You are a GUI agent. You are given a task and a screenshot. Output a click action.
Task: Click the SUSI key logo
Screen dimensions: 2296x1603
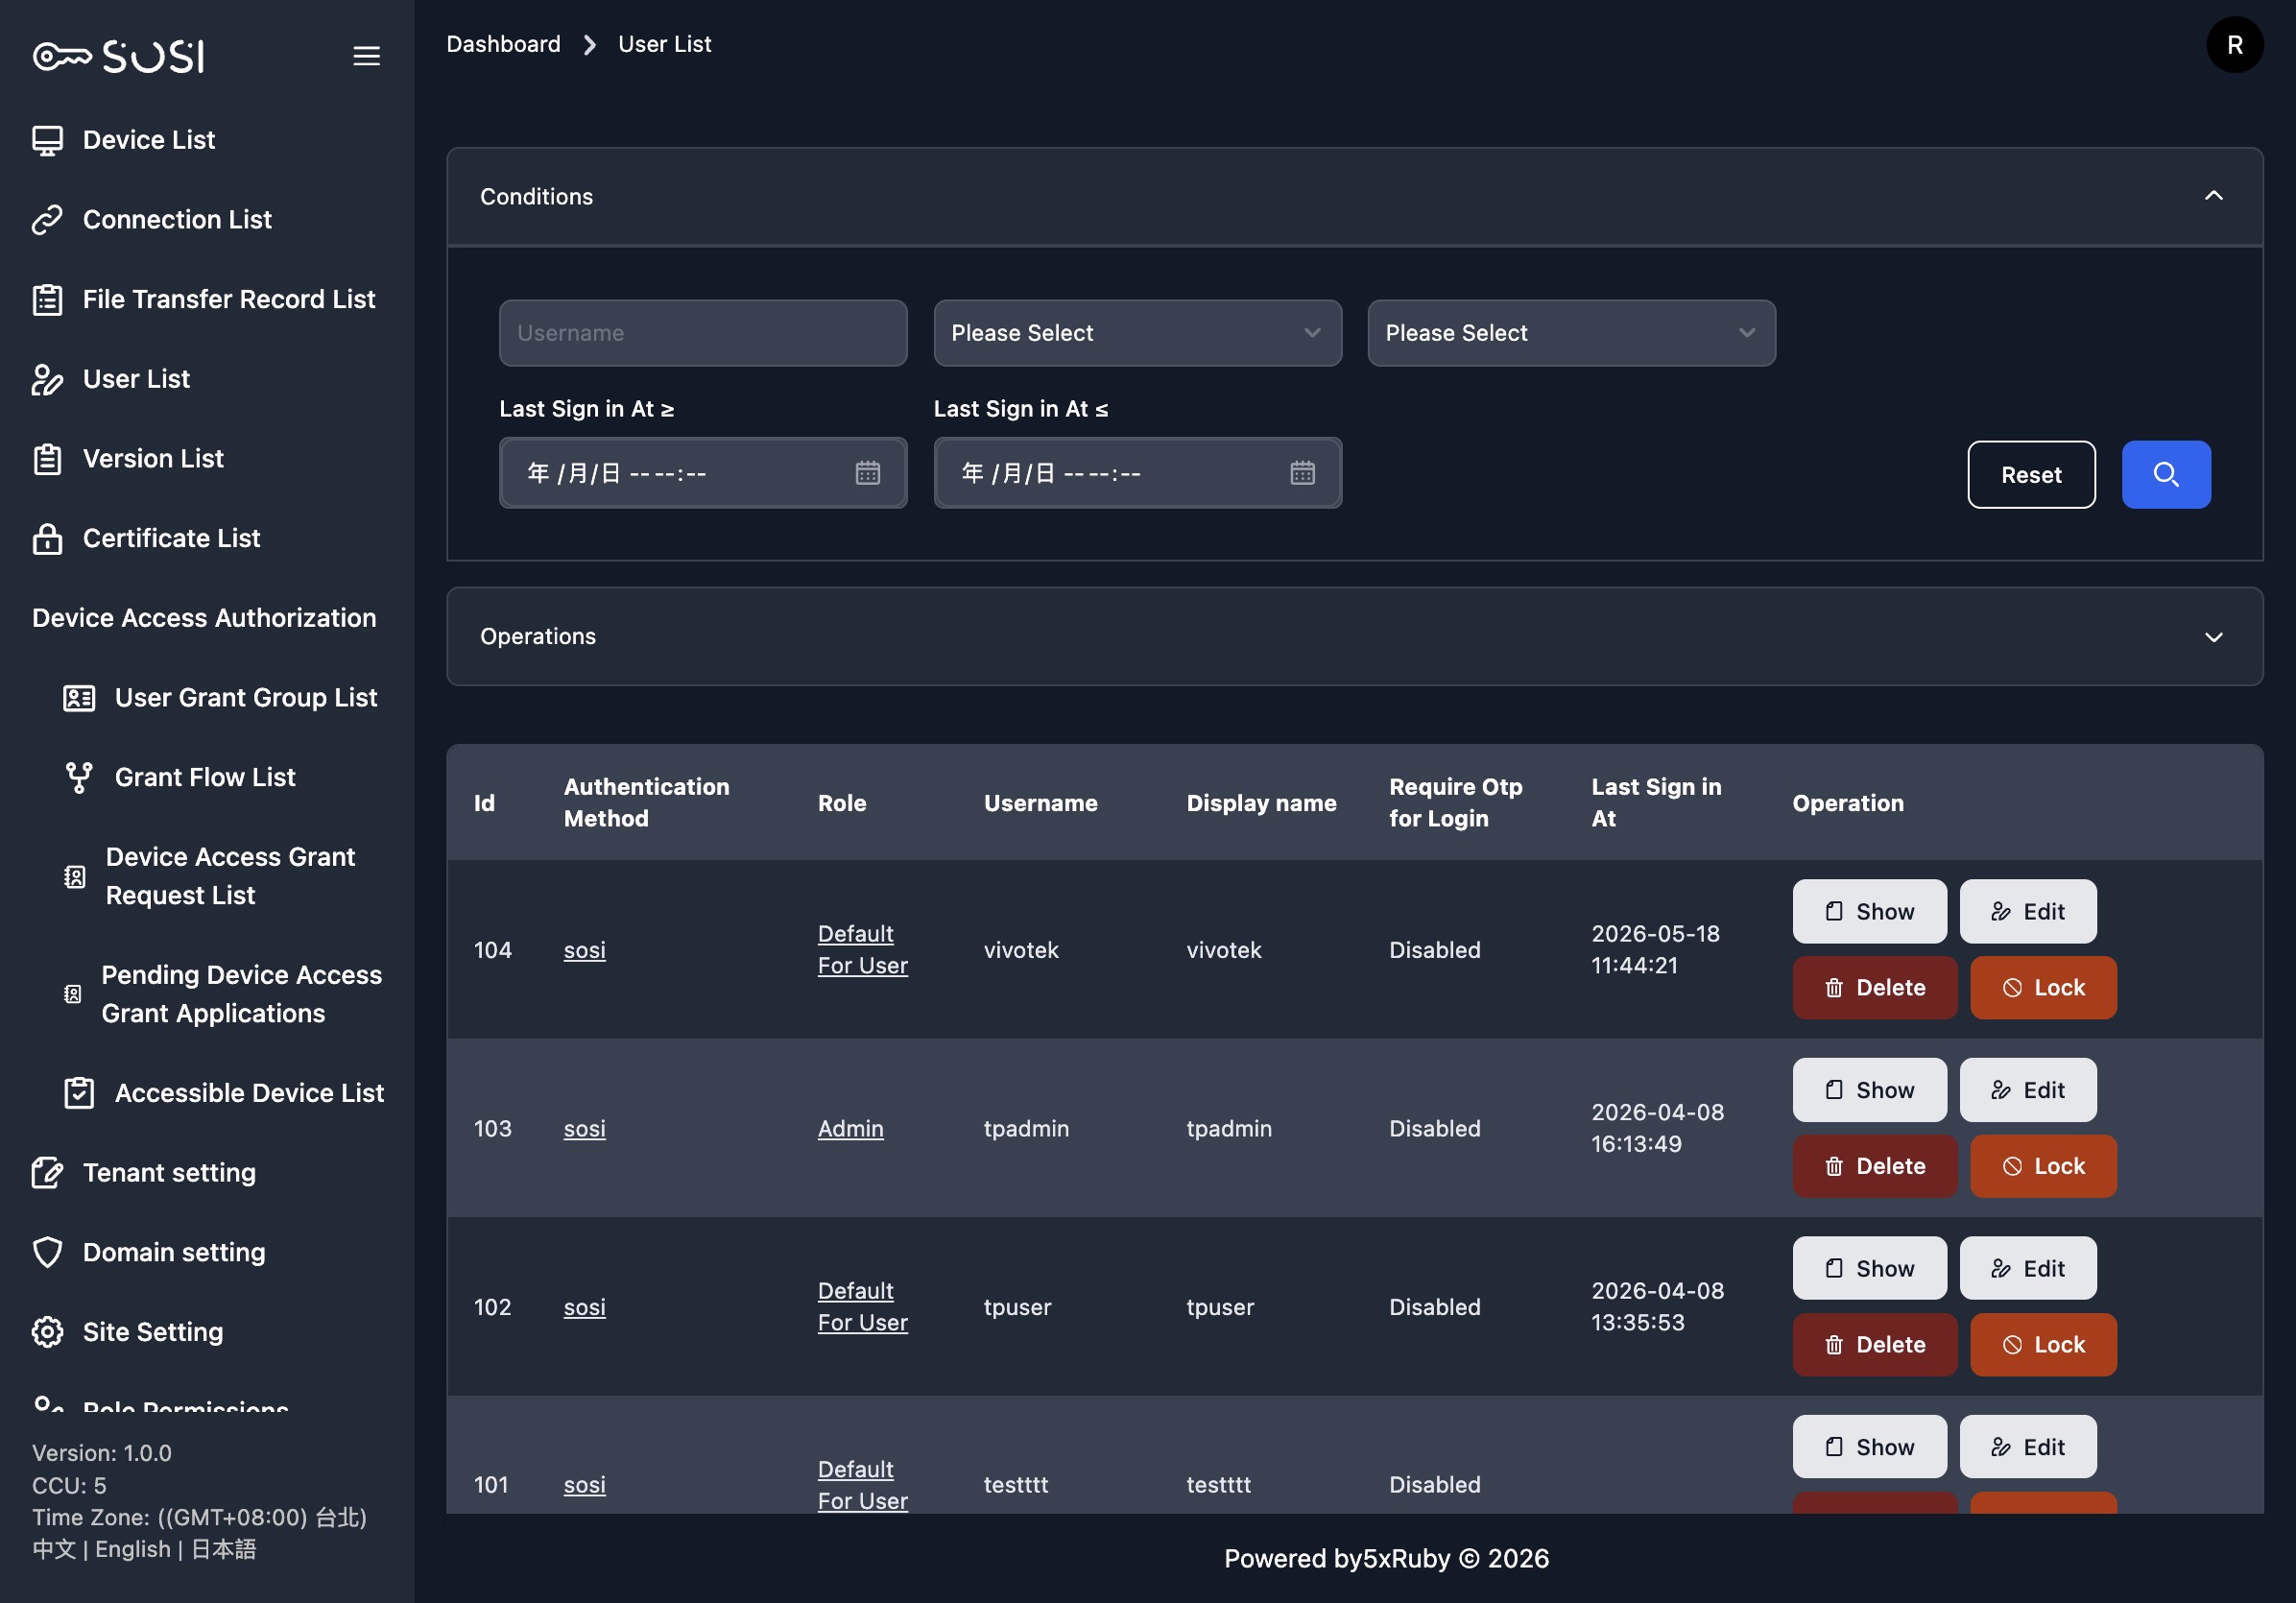(118, 56)
